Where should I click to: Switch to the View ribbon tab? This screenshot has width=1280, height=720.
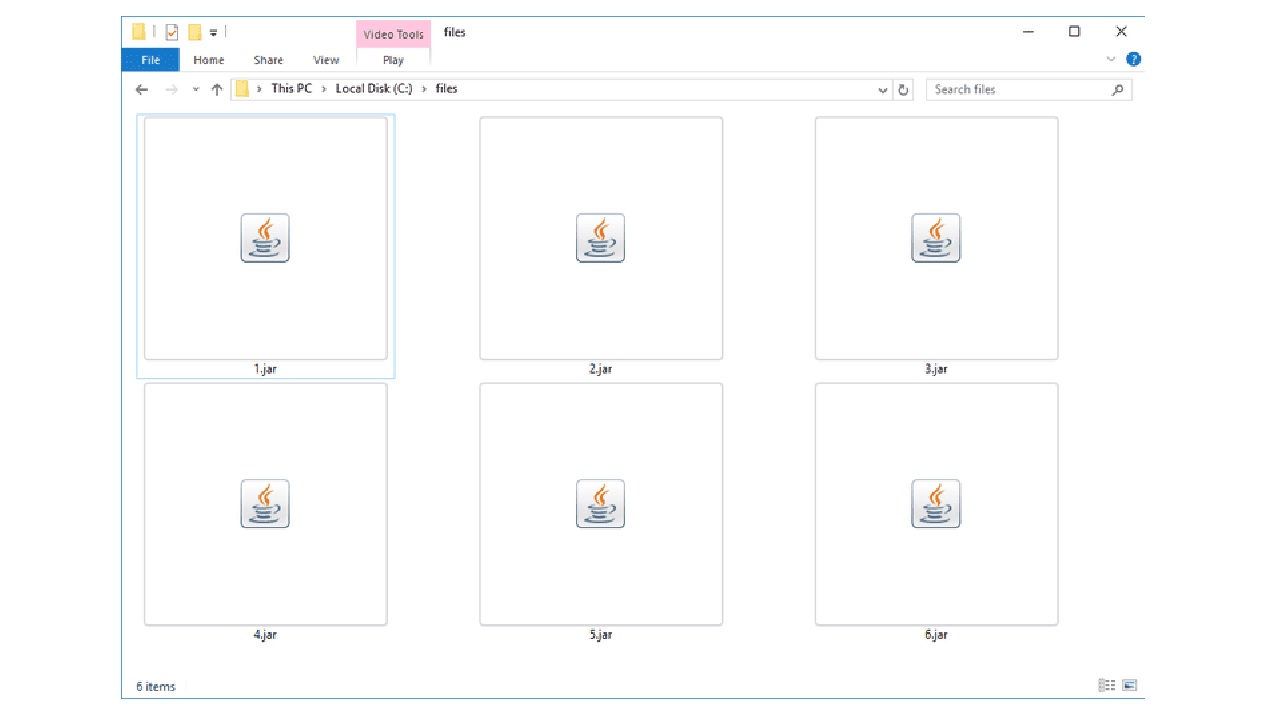coord(326,60)
